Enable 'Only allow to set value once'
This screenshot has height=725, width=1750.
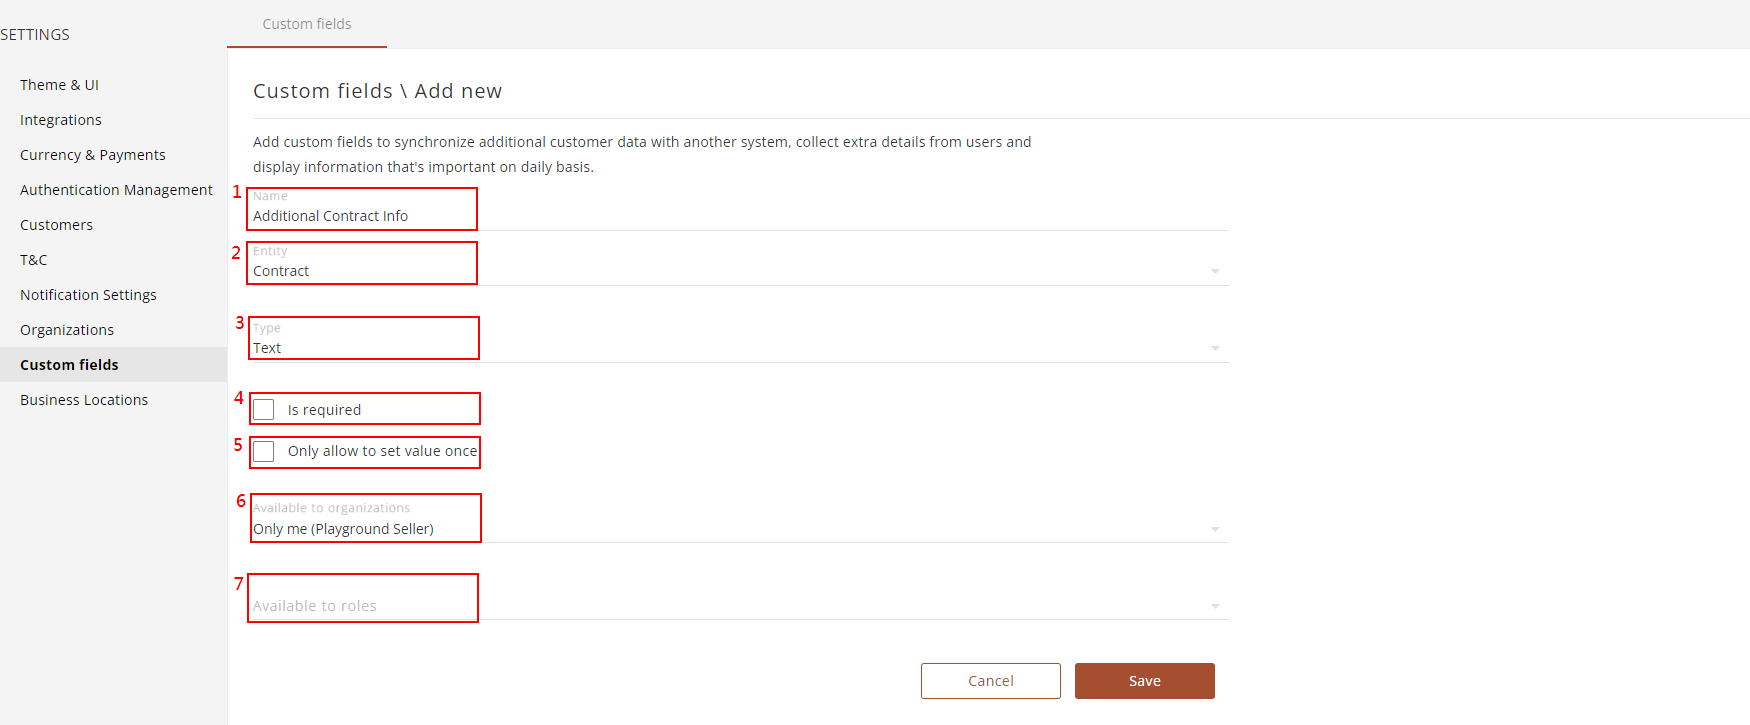(264, 452)
